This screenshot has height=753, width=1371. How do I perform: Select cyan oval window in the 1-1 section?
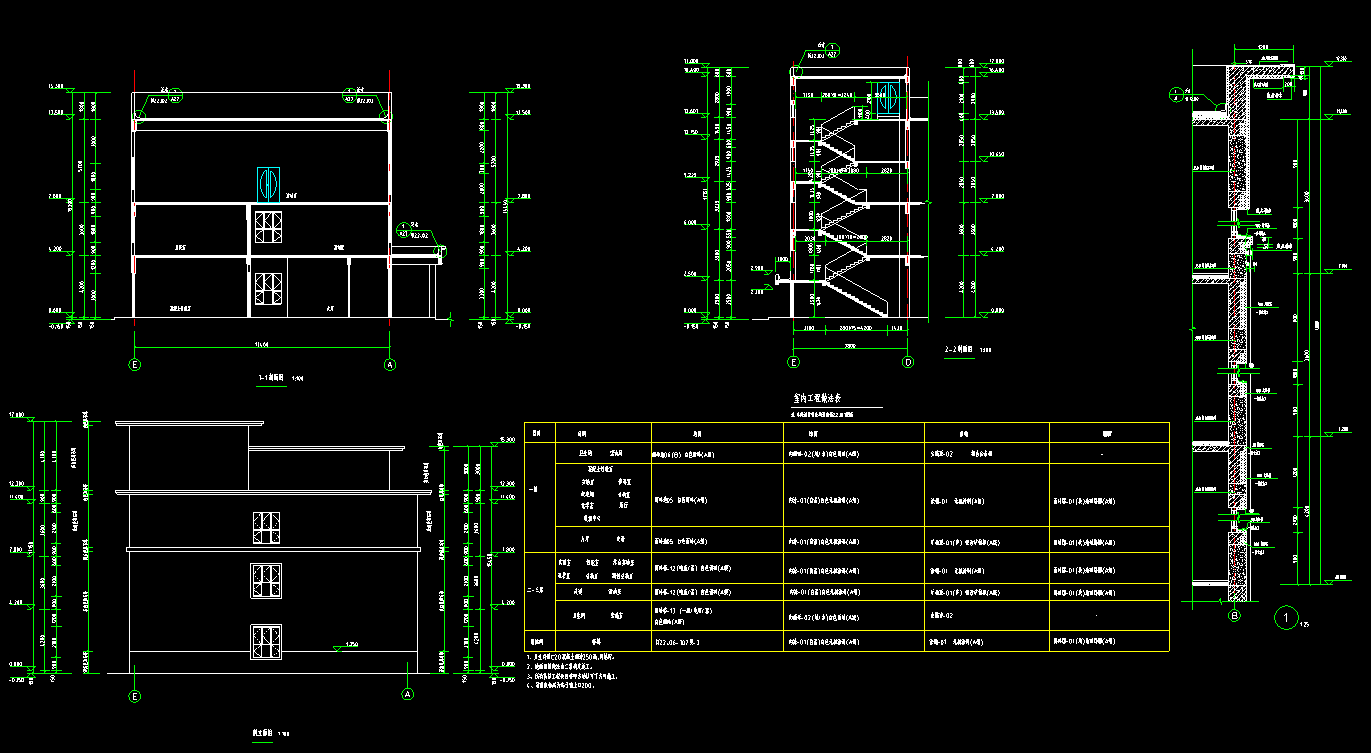coord(267,184)
